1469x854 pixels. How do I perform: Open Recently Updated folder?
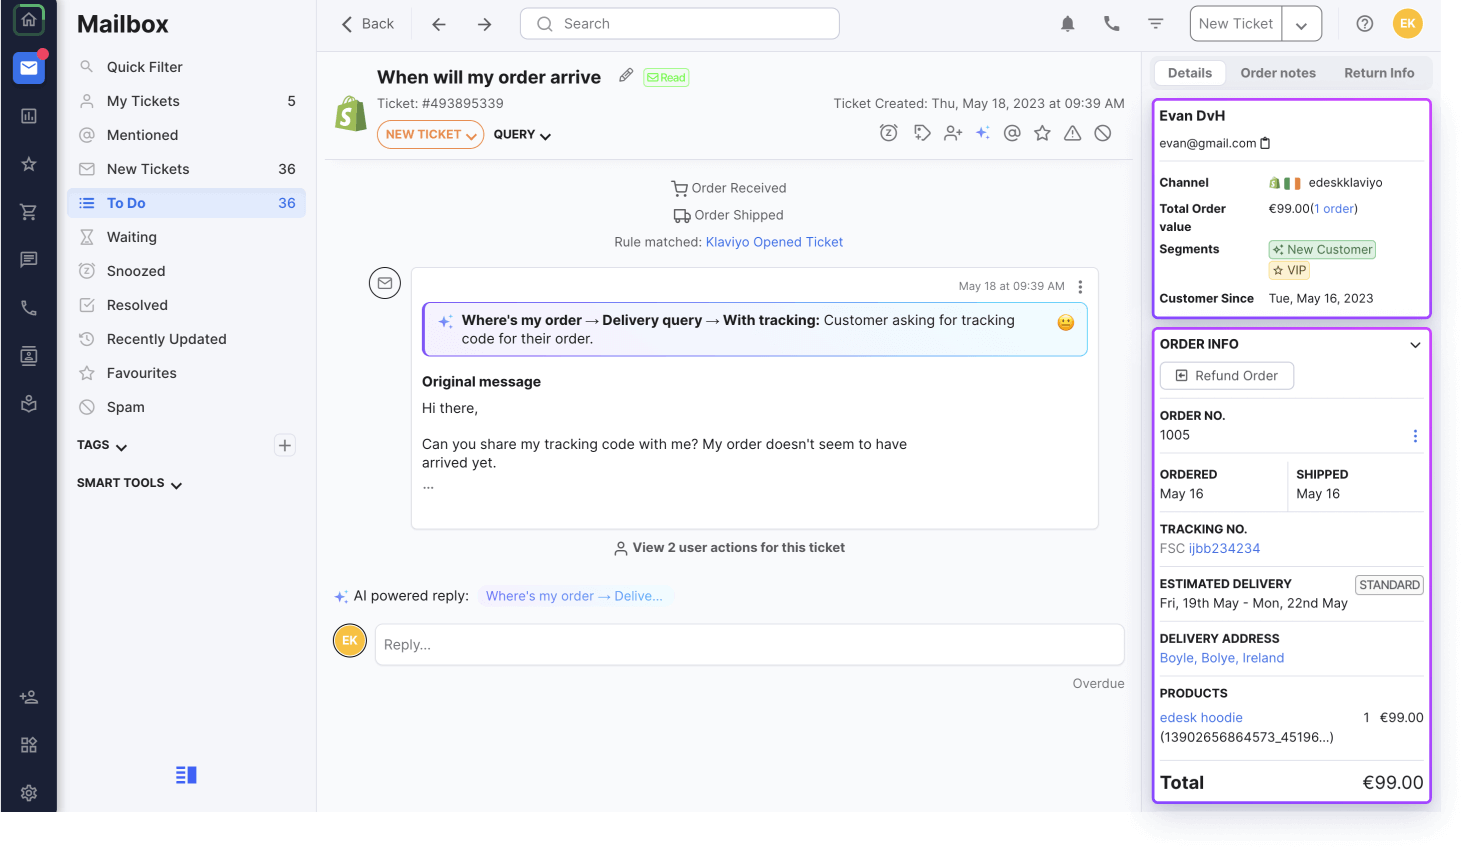point(186,339)
